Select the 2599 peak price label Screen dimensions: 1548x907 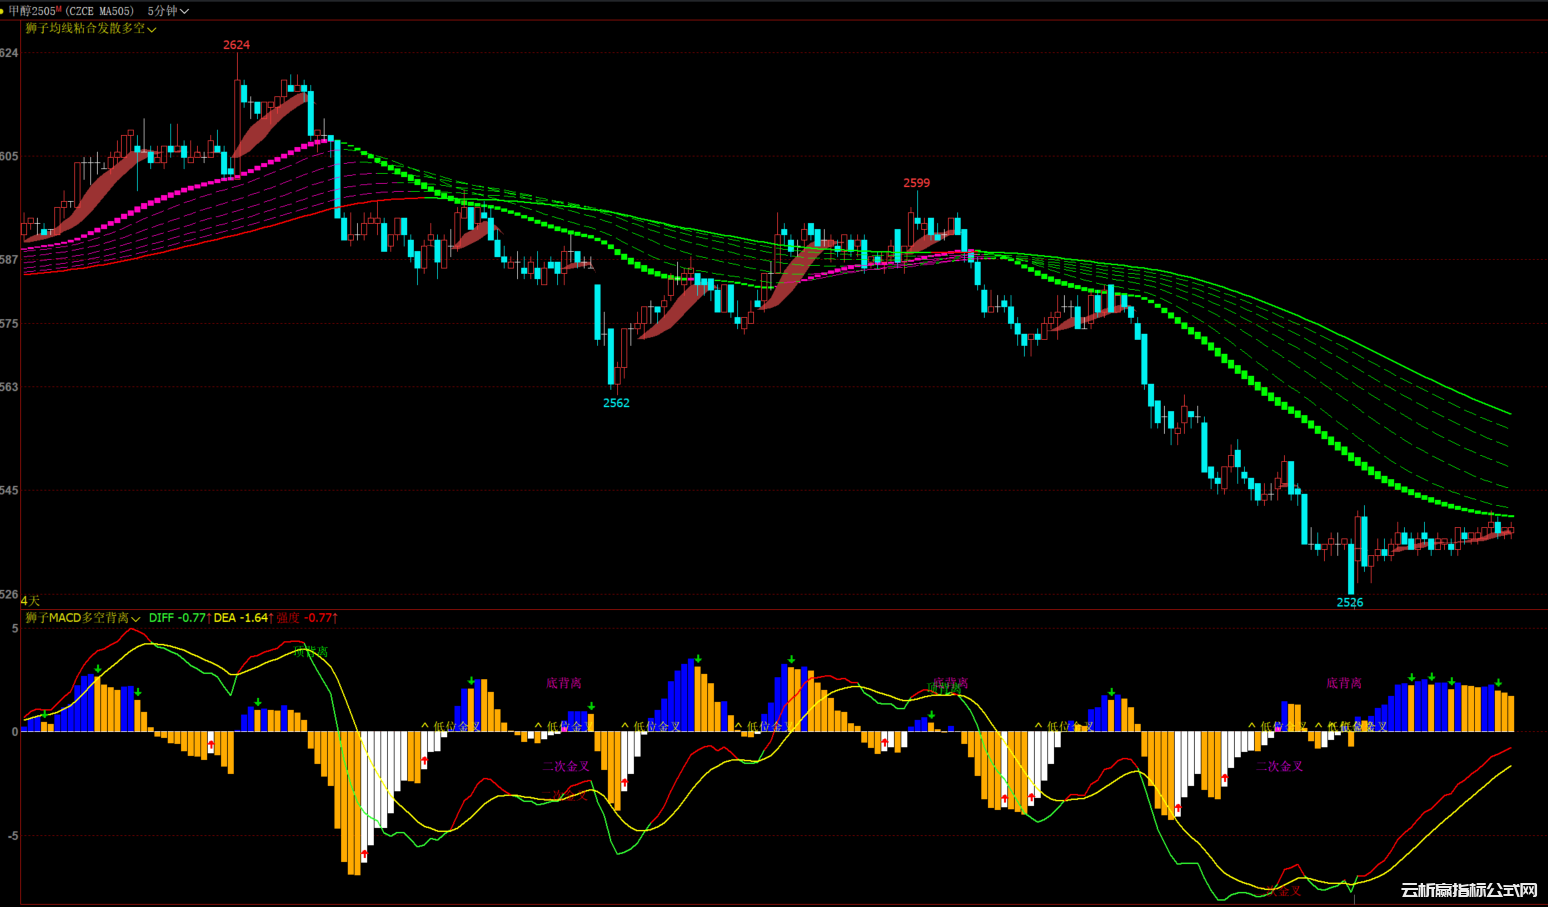click(916, 183)
